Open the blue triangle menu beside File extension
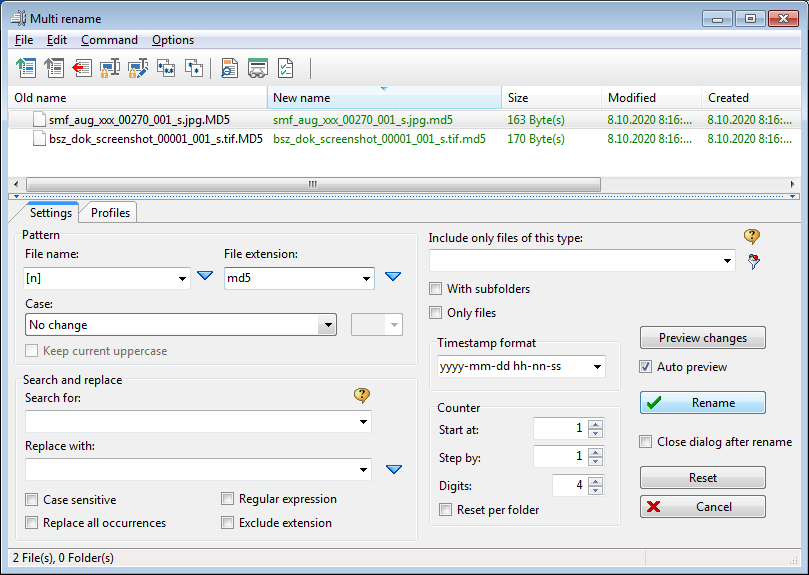Viewport: 809px width, 575px height. click(x=393, y=277)
